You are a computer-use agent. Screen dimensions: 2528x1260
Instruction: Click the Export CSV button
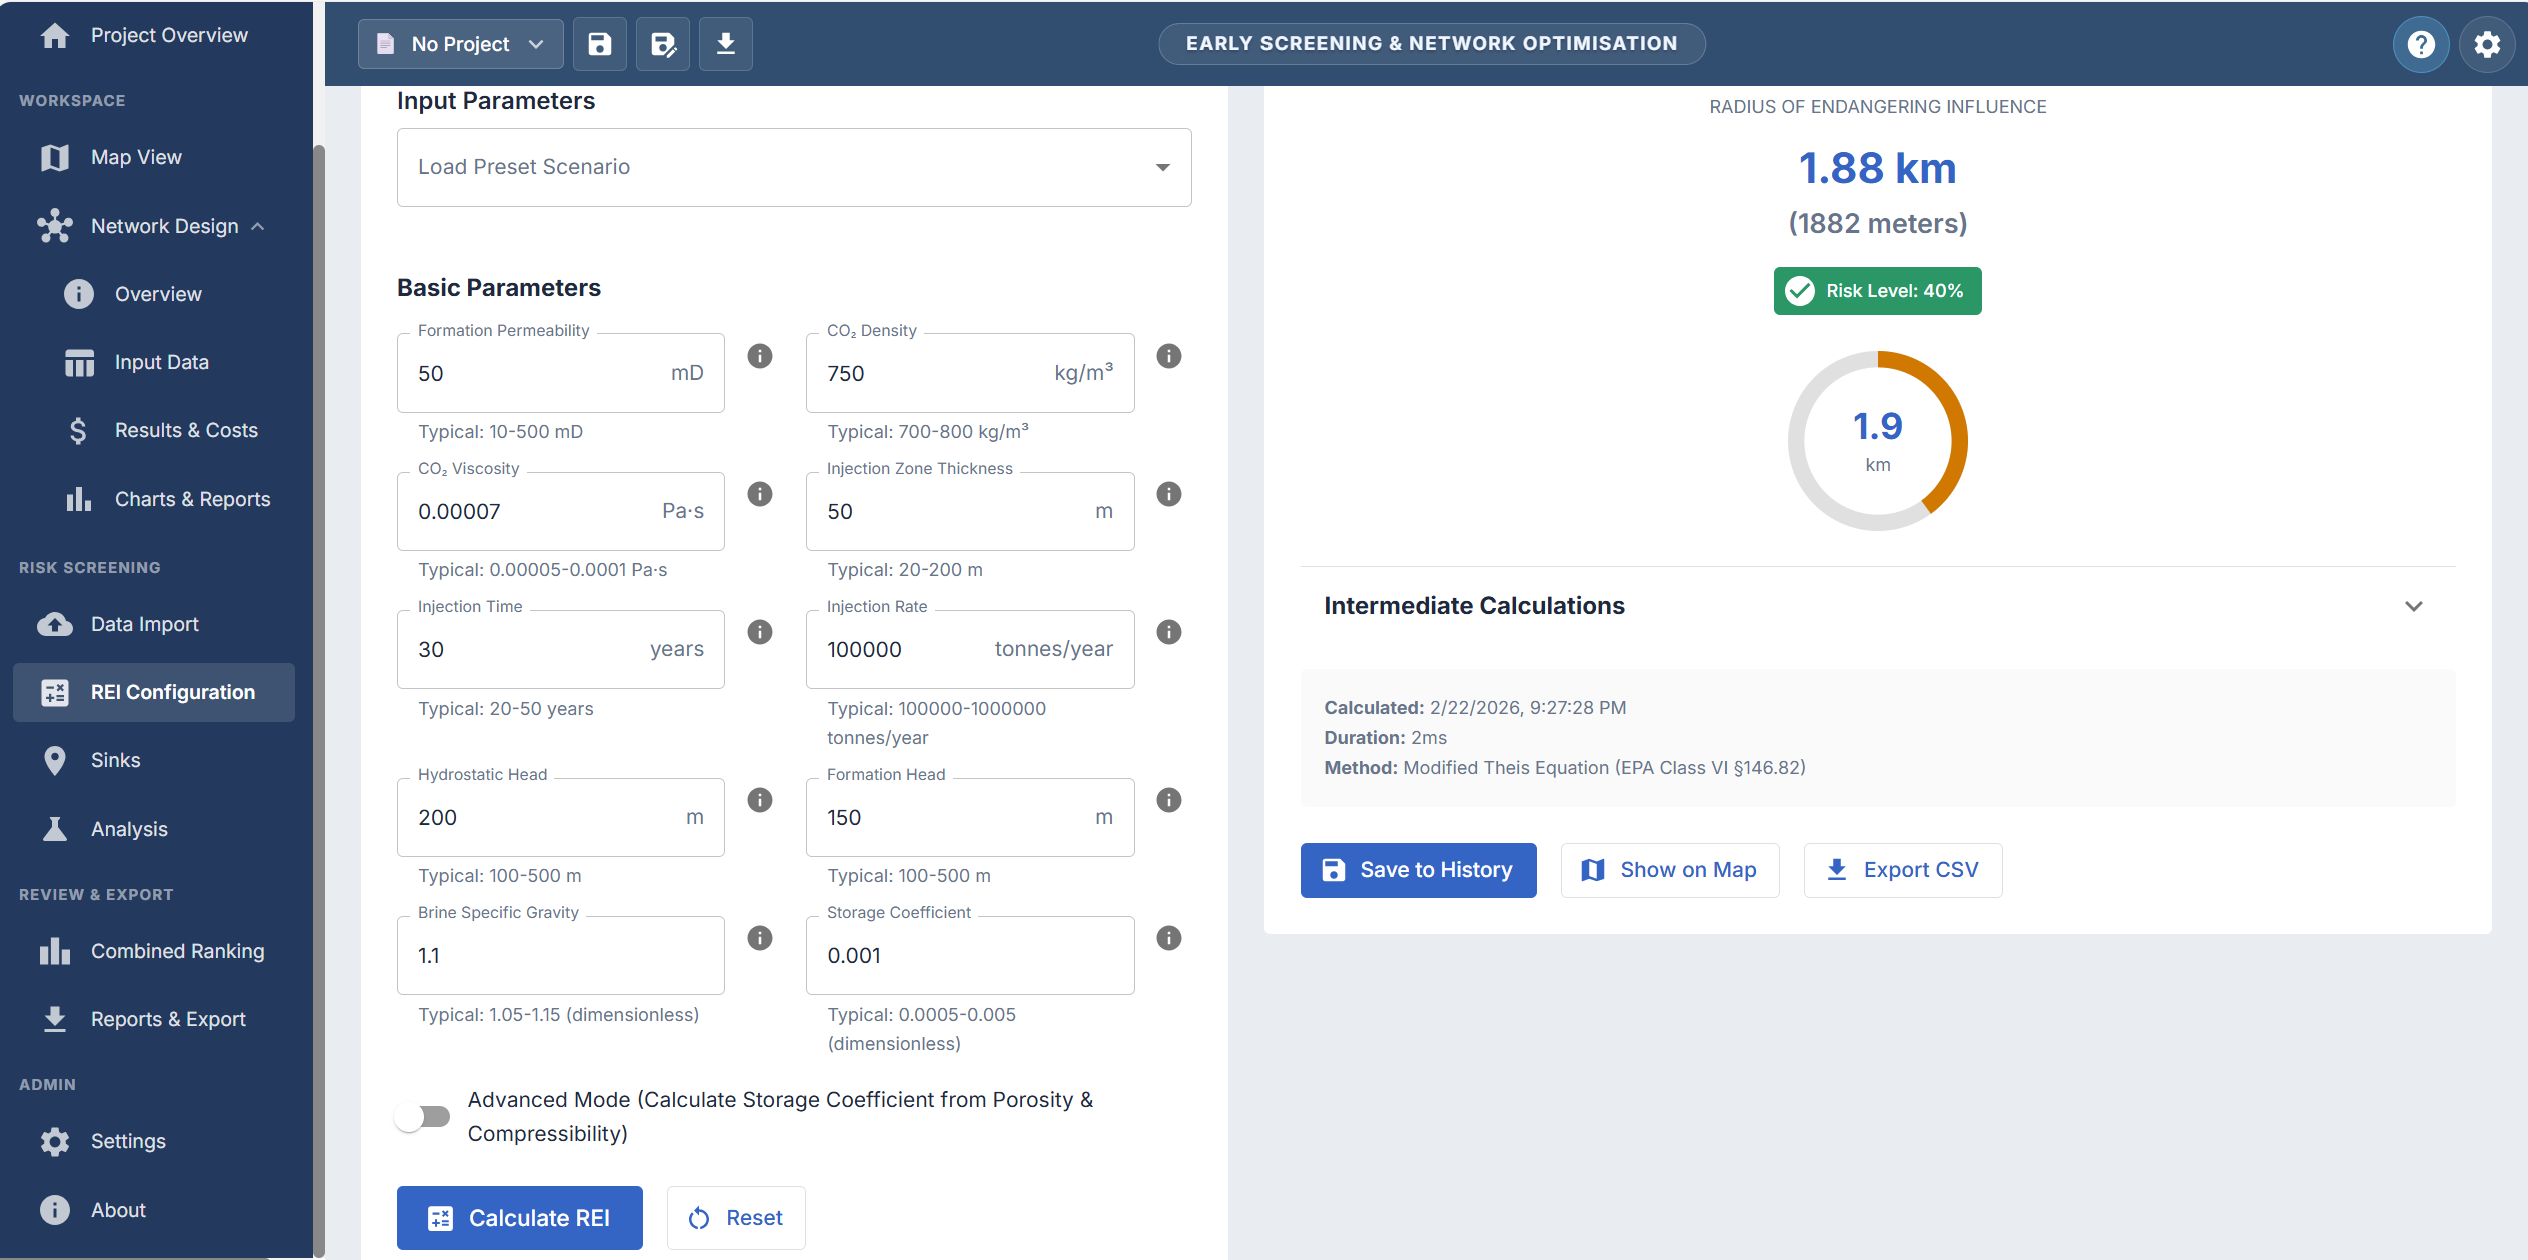pos(1902,870)
